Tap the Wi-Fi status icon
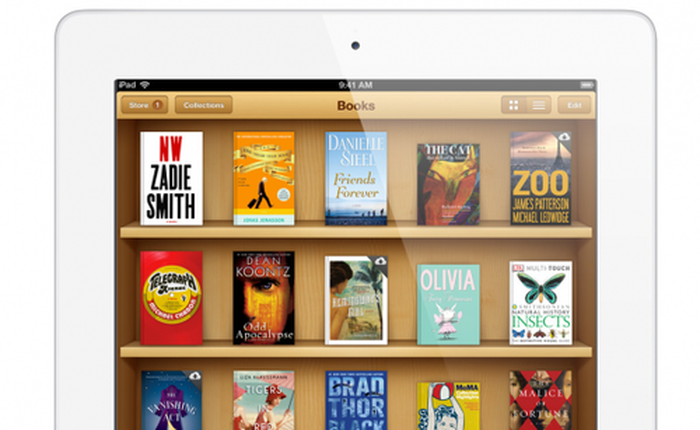 pos(144,85)
